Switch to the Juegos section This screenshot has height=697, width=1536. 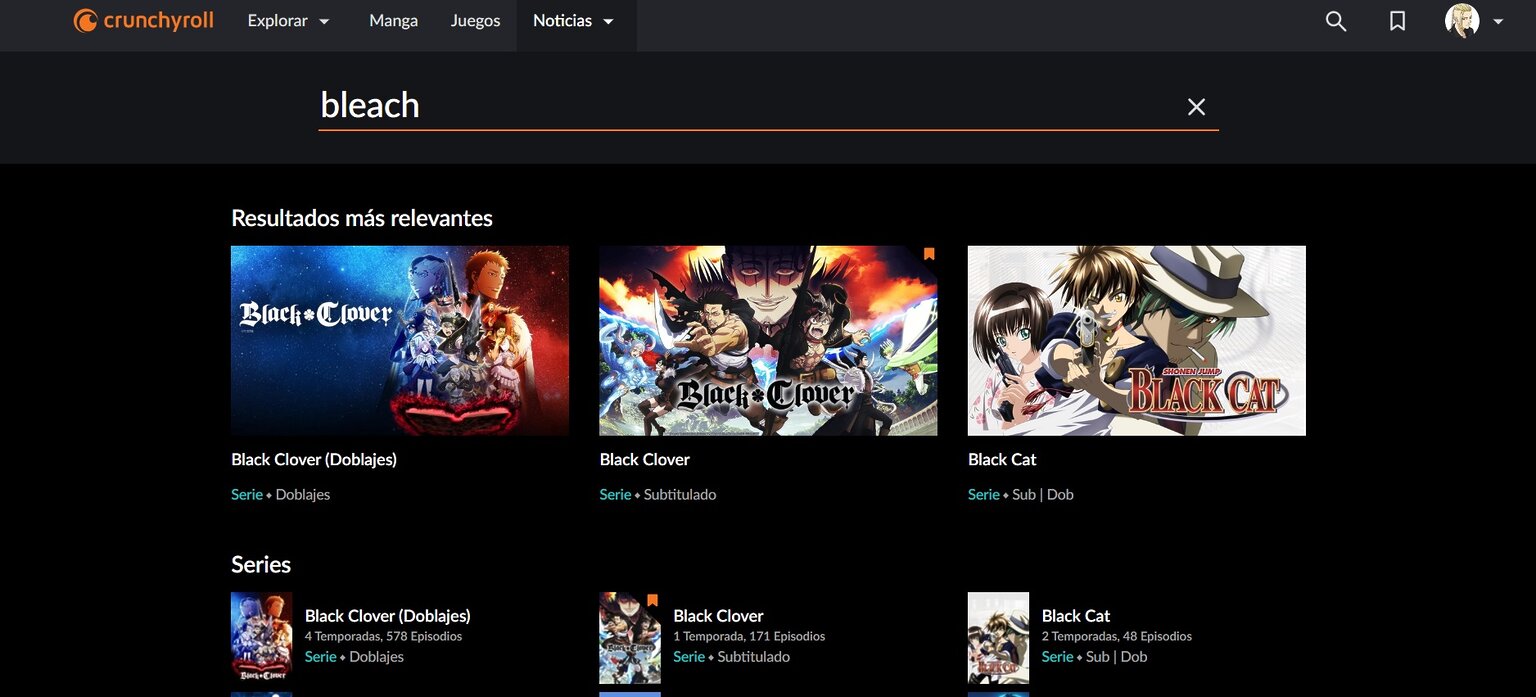(x=475, y=20)
